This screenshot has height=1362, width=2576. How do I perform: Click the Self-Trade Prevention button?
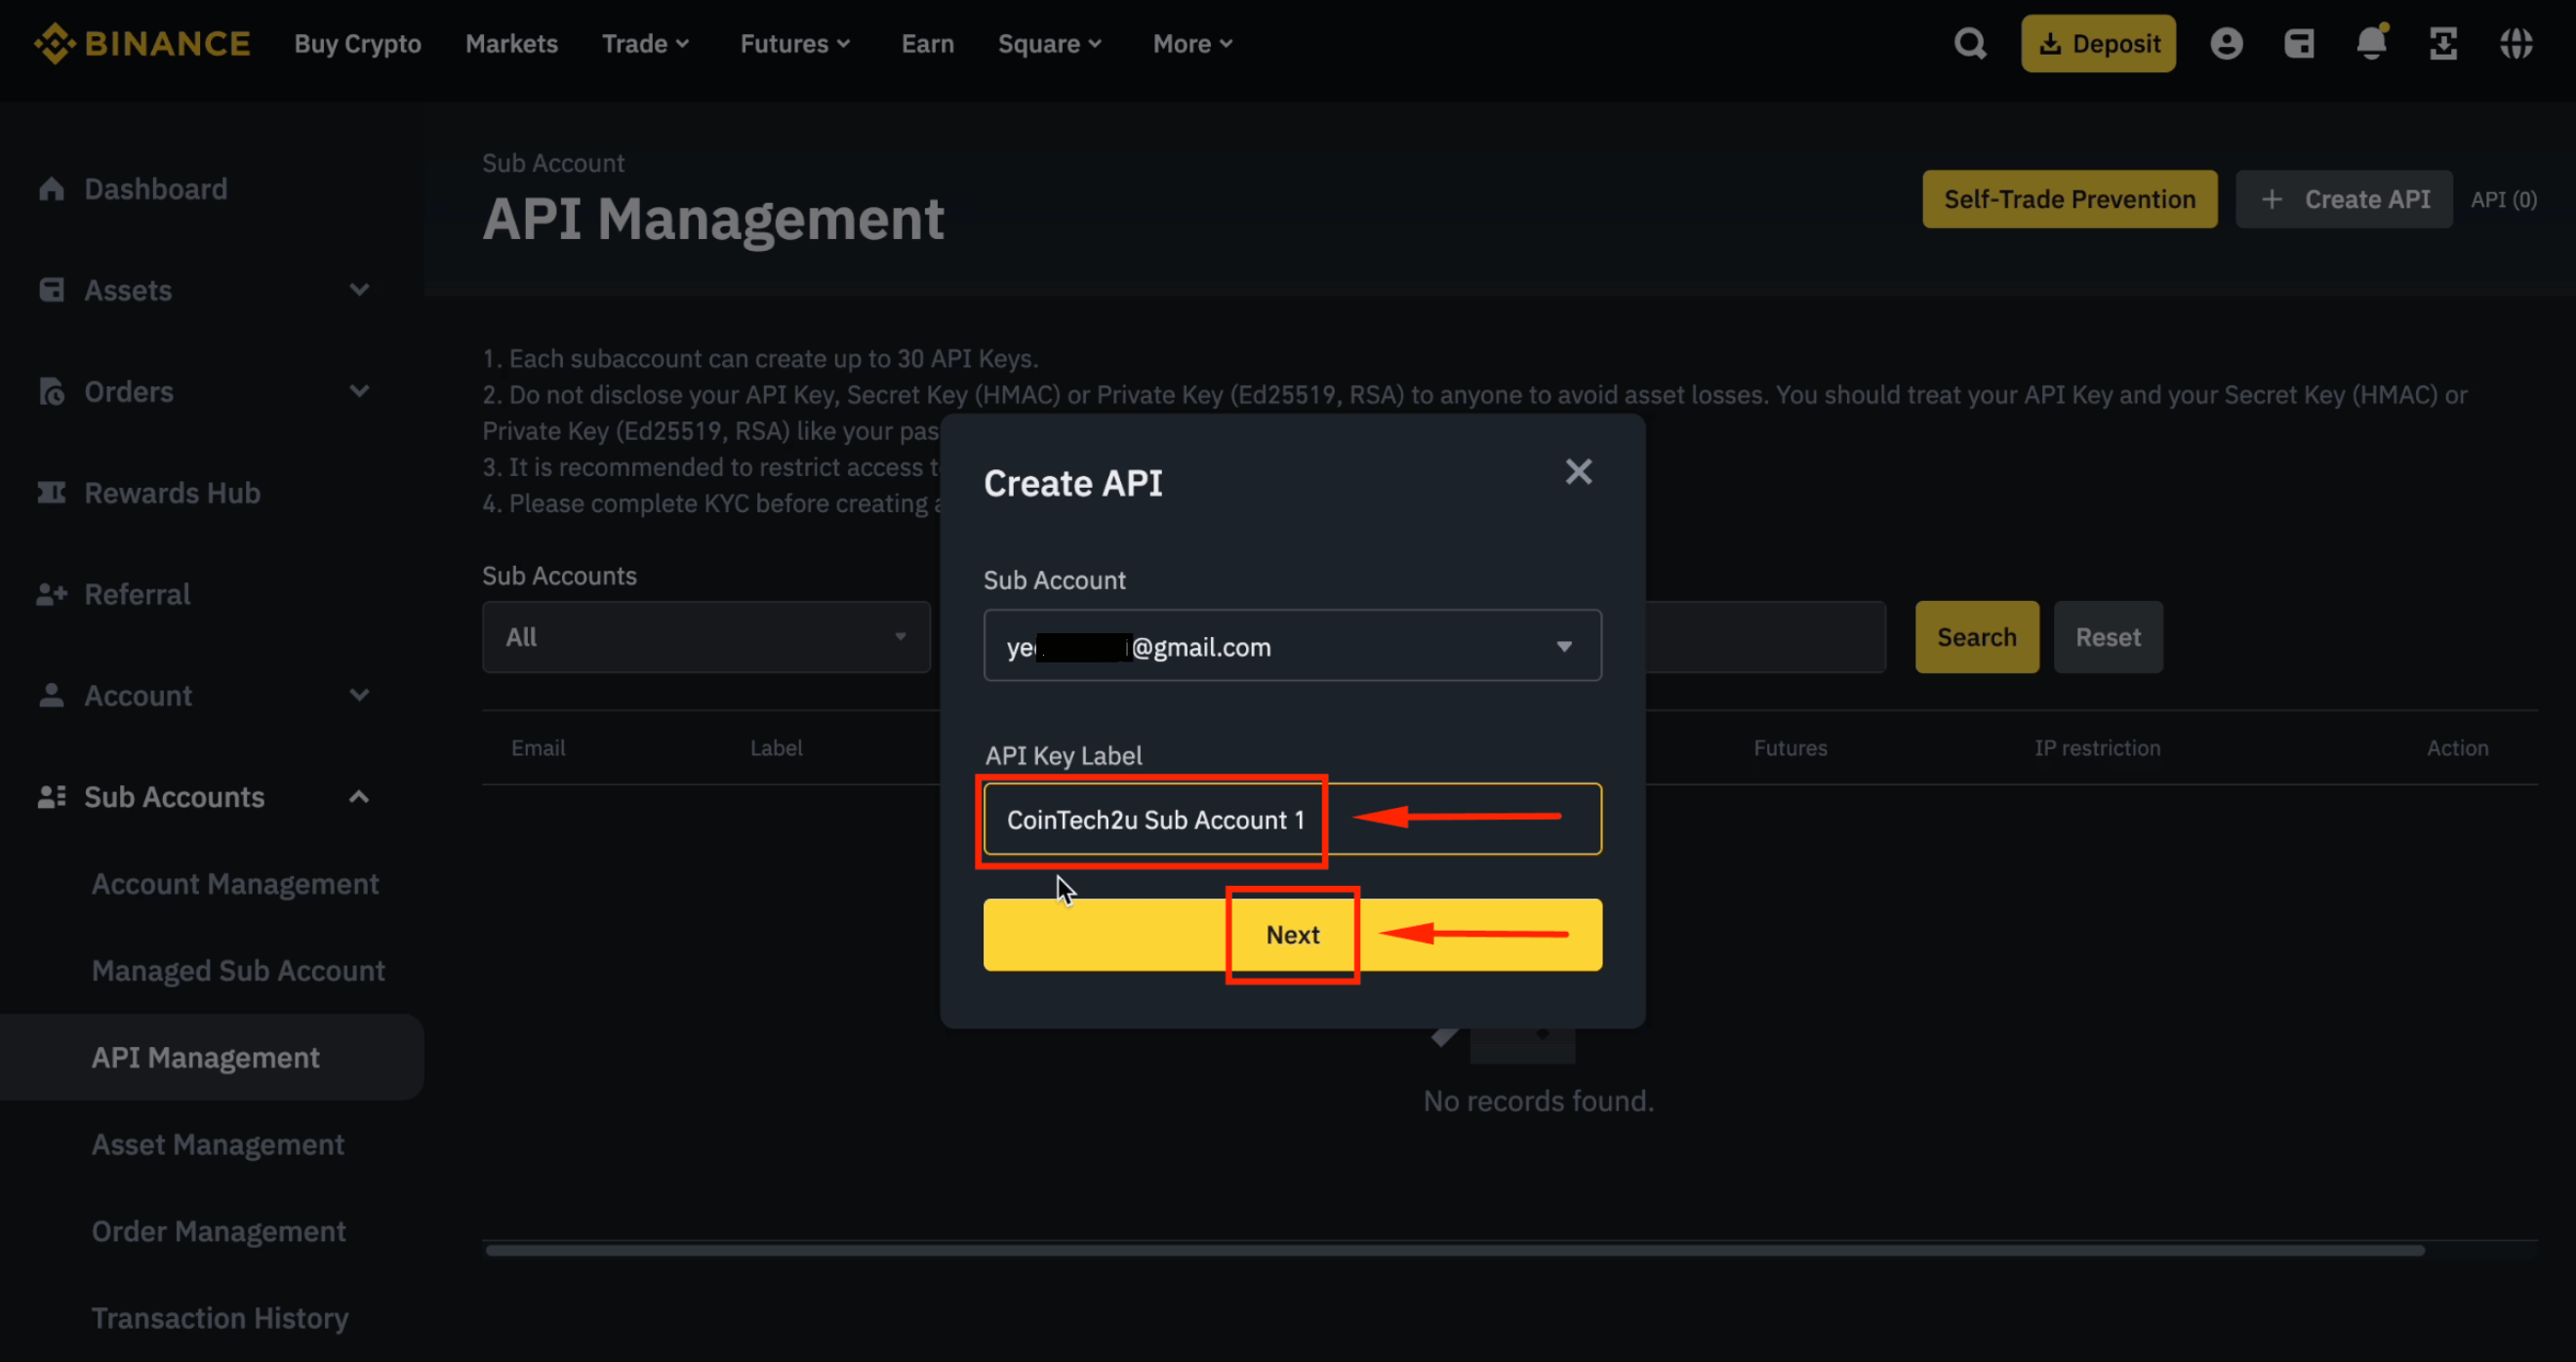point(2069,199)
